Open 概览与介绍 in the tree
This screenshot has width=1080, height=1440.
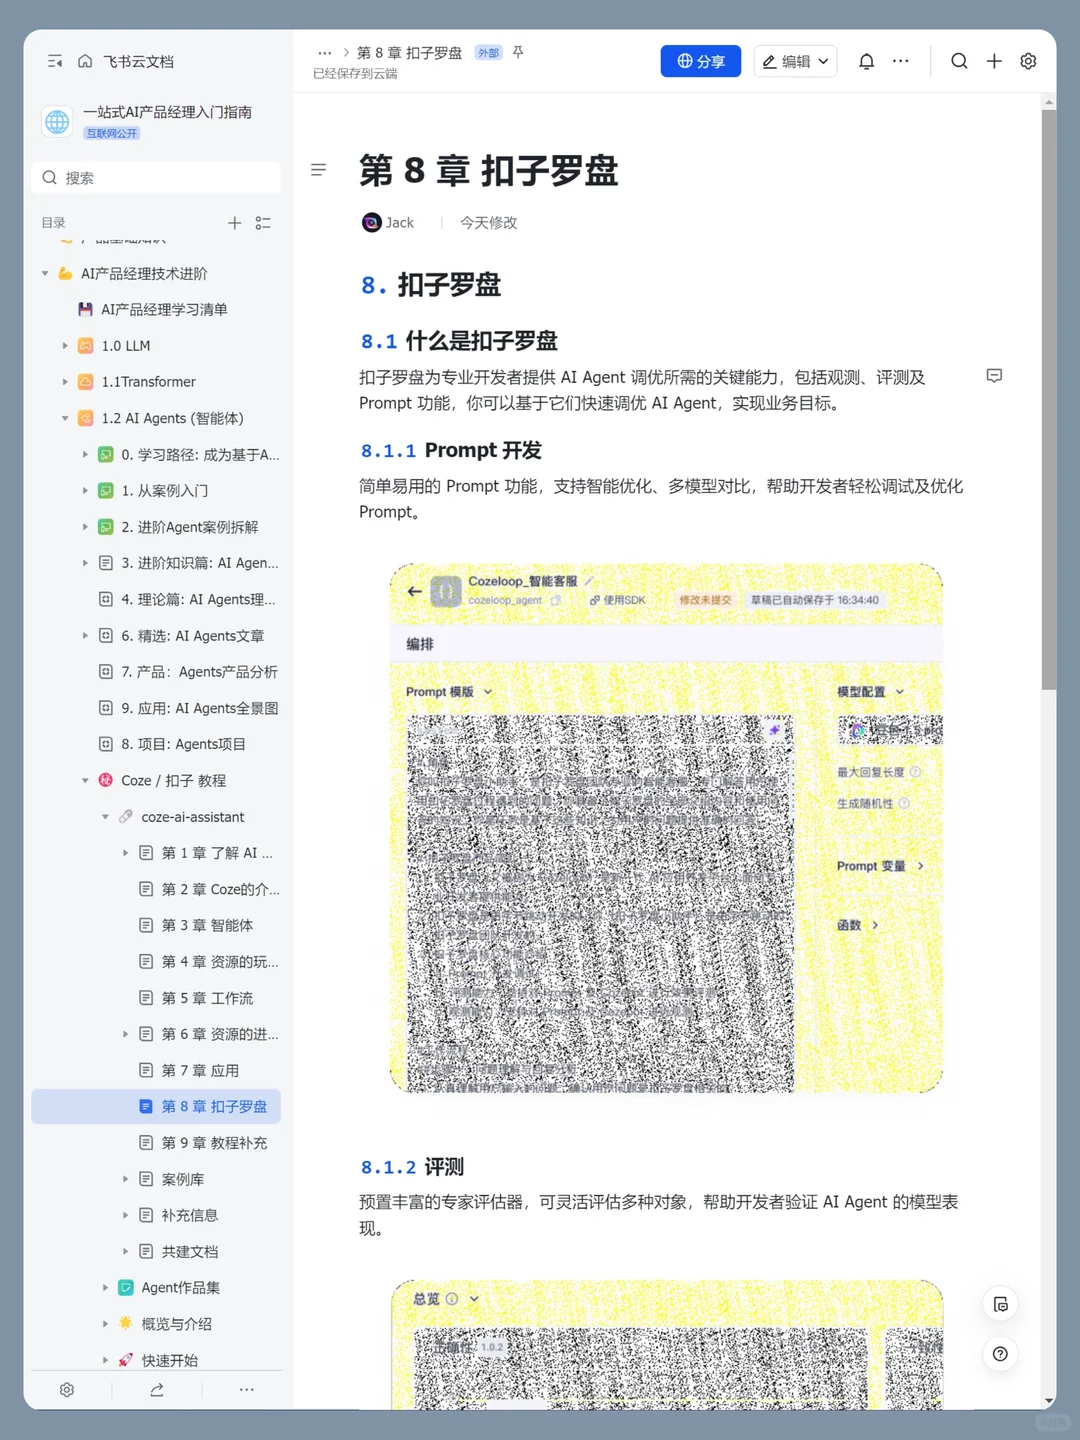pyautogui.click(x=157, y=1324)
